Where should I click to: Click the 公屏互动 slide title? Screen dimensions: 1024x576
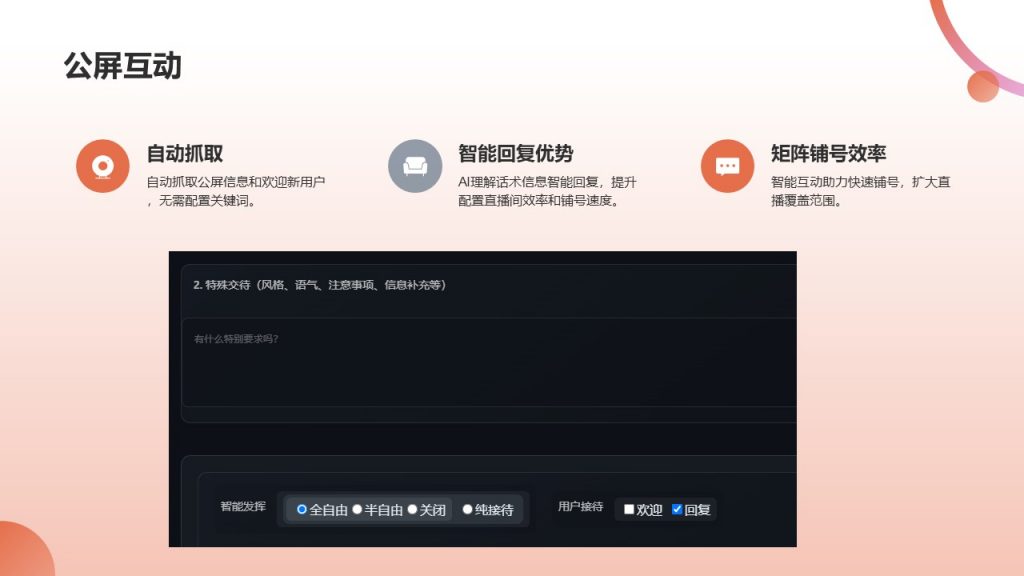pos(122,66)
